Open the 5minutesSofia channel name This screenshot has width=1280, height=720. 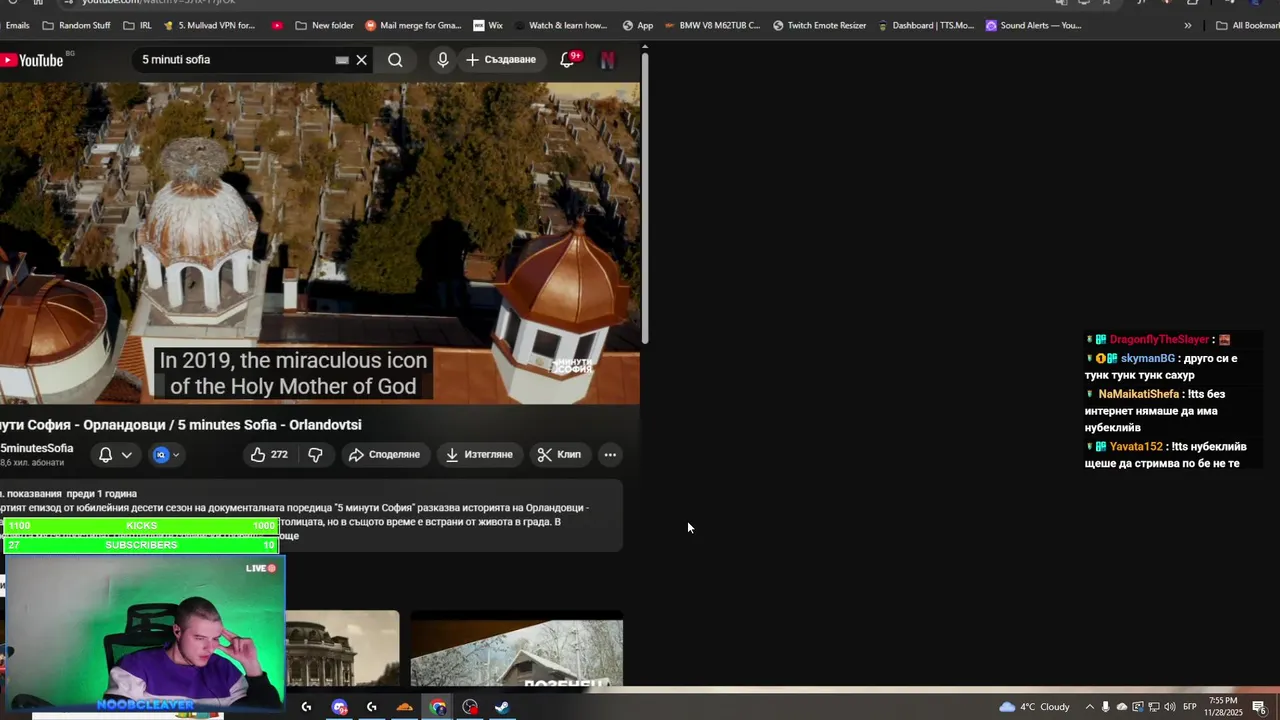[37, 448]
